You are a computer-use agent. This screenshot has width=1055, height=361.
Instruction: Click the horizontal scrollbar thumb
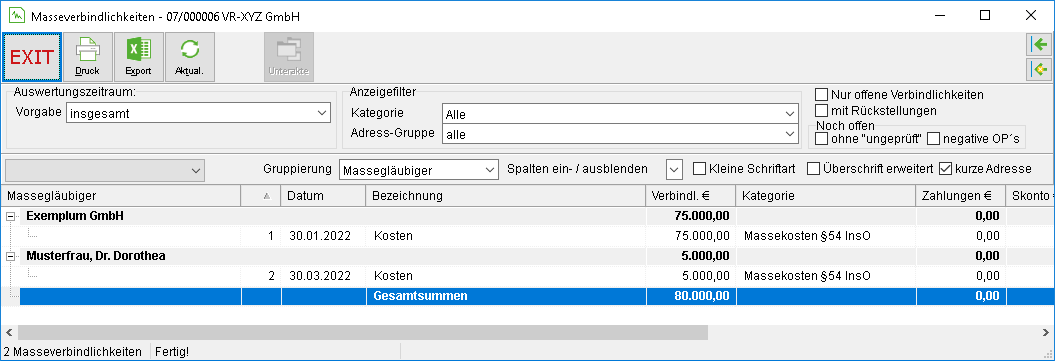tap(363, 332)
